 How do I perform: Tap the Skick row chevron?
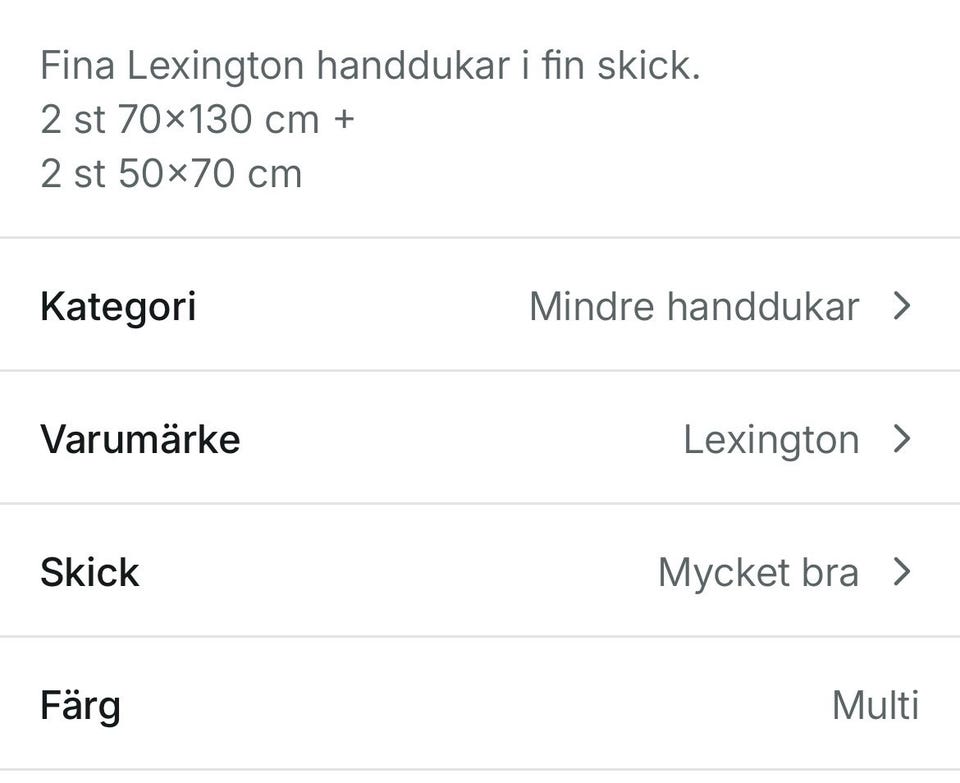point(902,572)
